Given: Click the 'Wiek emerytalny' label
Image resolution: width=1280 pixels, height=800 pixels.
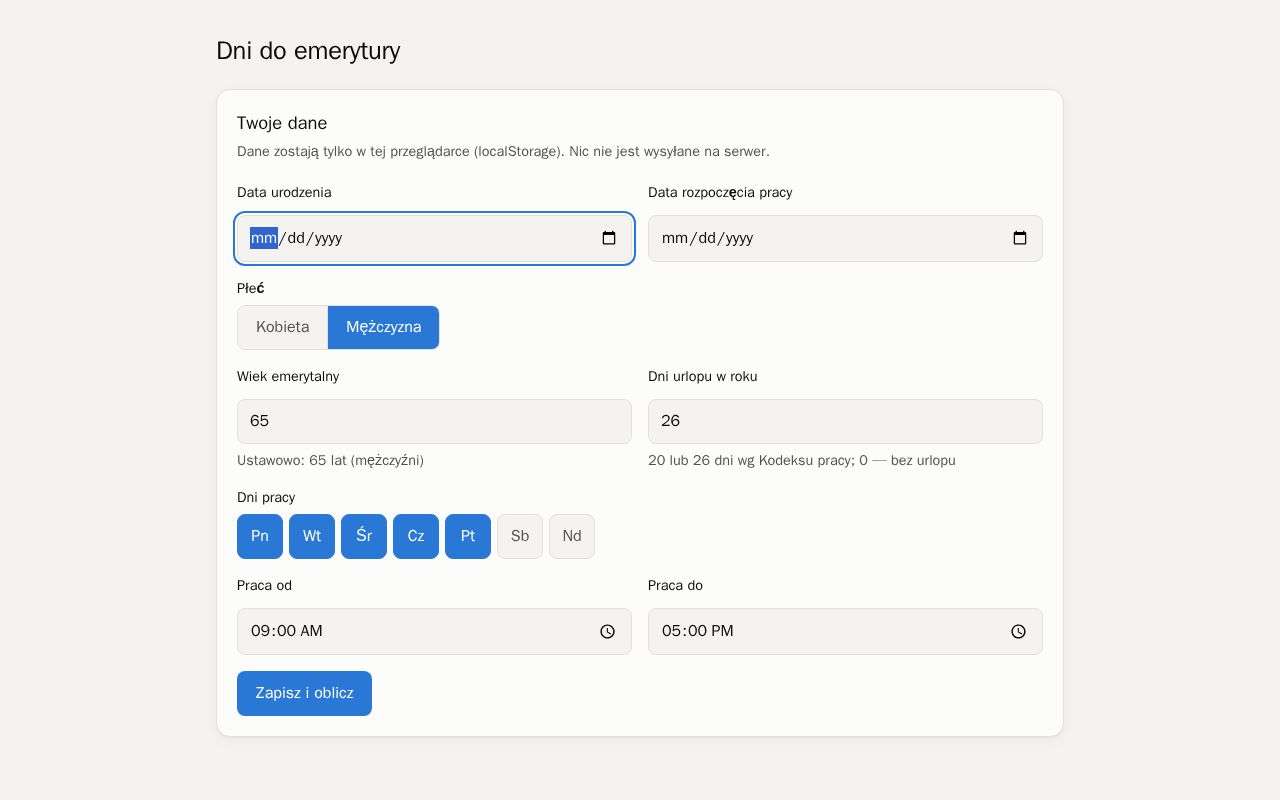Looking at the screenshot, I should 288,376.
